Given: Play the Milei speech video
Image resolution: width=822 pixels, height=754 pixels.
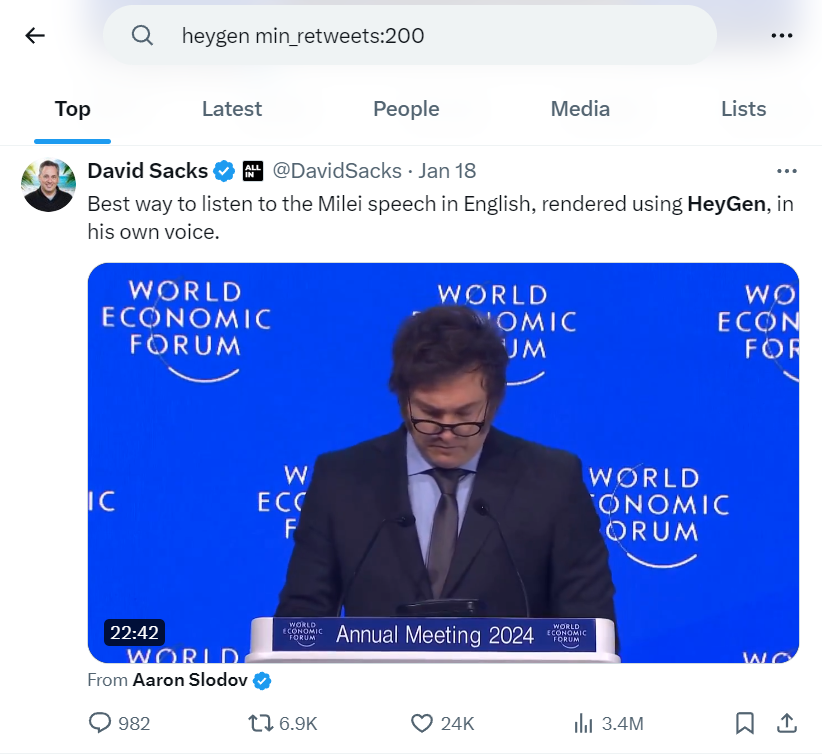Looking at the screenshot, I should [x=444, y=462].
